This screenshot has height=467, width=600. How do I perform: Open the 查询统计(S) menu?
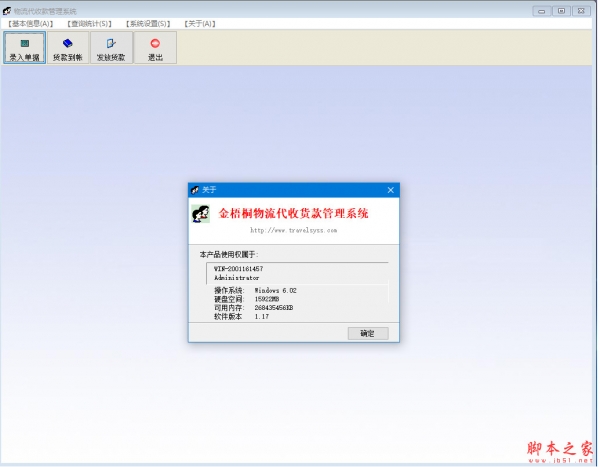(x=89, y=24)
